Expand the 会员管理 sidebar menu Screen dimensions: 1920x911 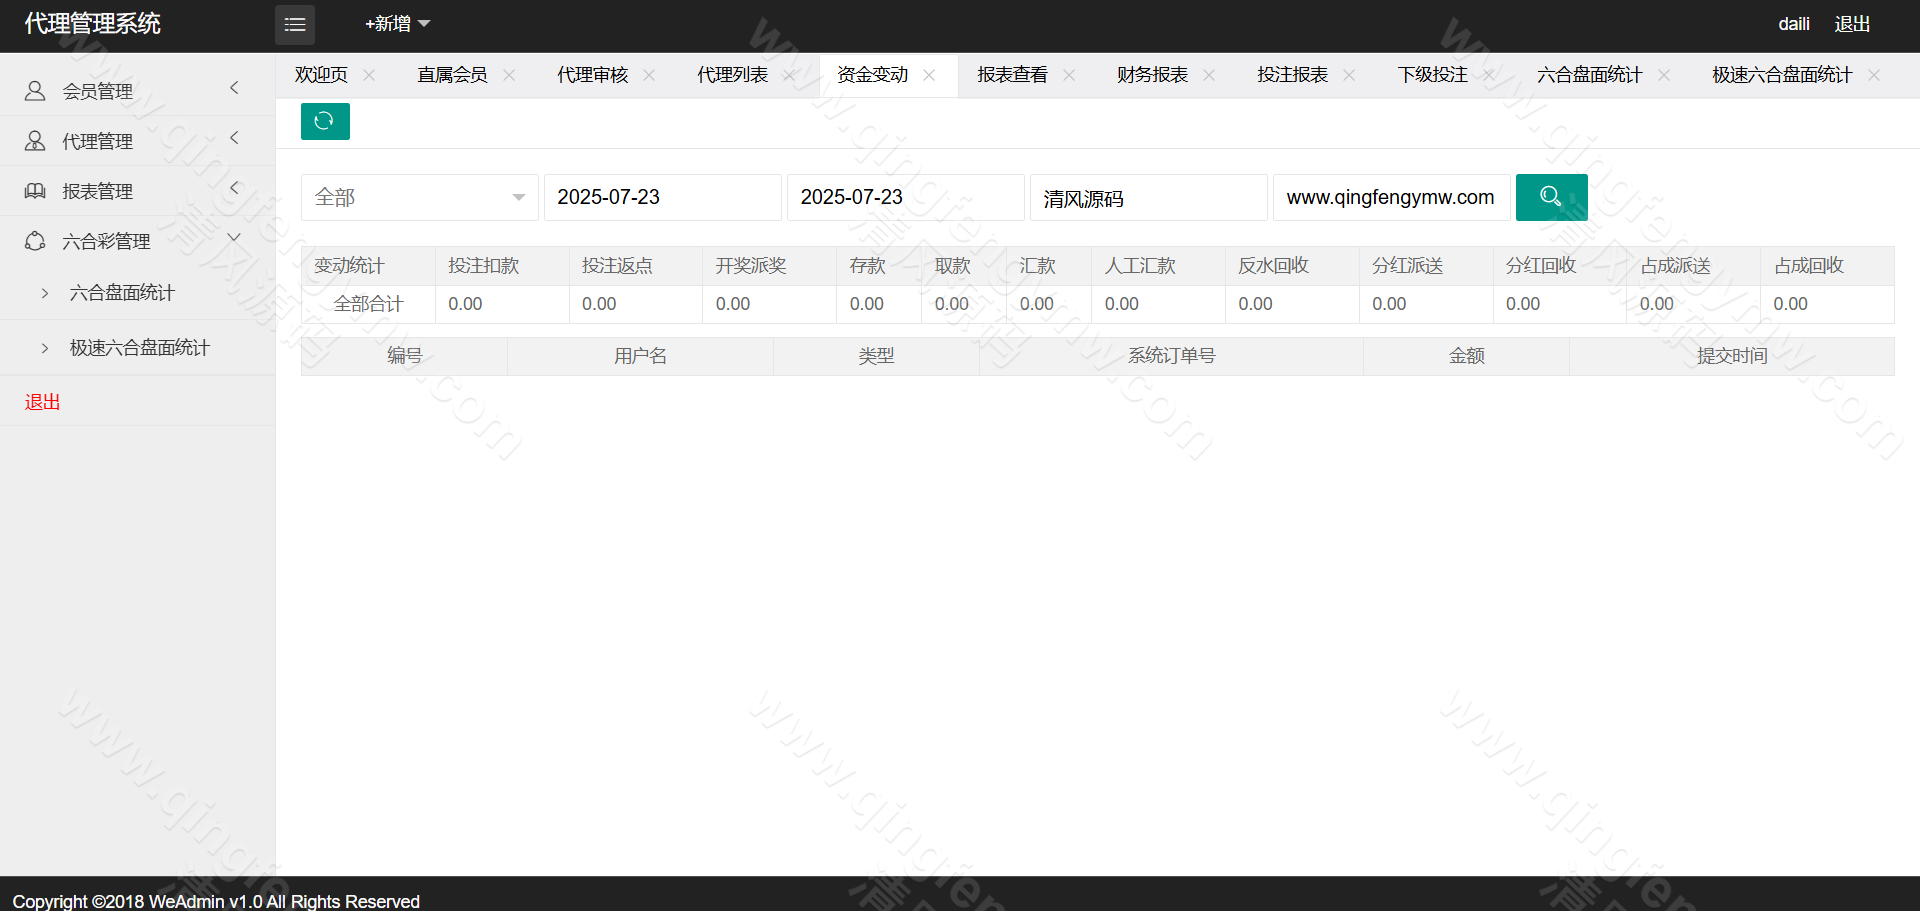(137, 91)
